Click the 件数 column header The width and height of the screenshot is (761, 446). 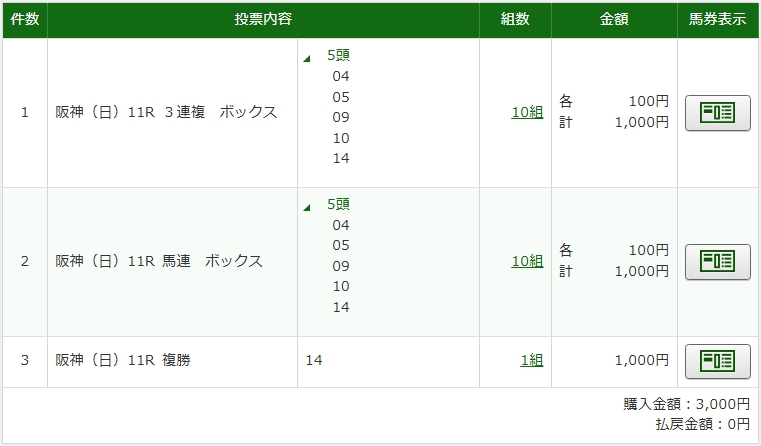(x=25, y=20)
